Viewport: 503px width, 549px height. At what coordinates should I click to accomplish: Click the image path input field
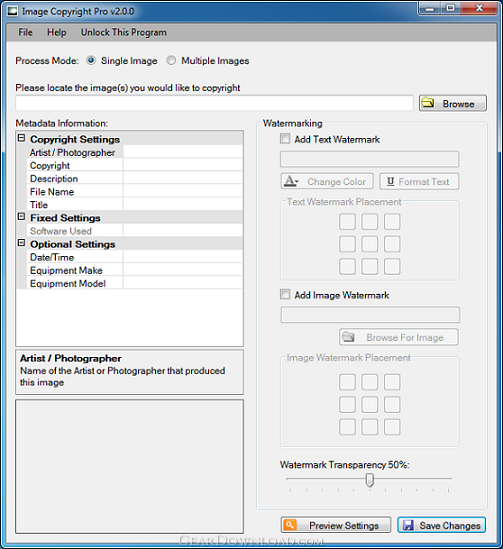click(214, 103)
